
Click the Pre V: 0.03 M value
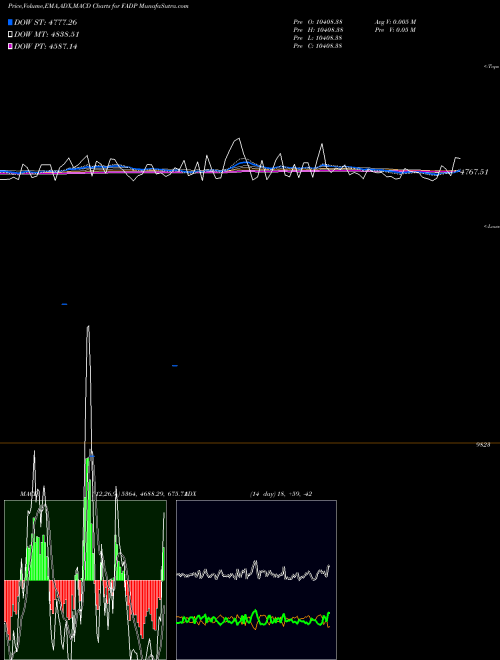click(396, 30)
